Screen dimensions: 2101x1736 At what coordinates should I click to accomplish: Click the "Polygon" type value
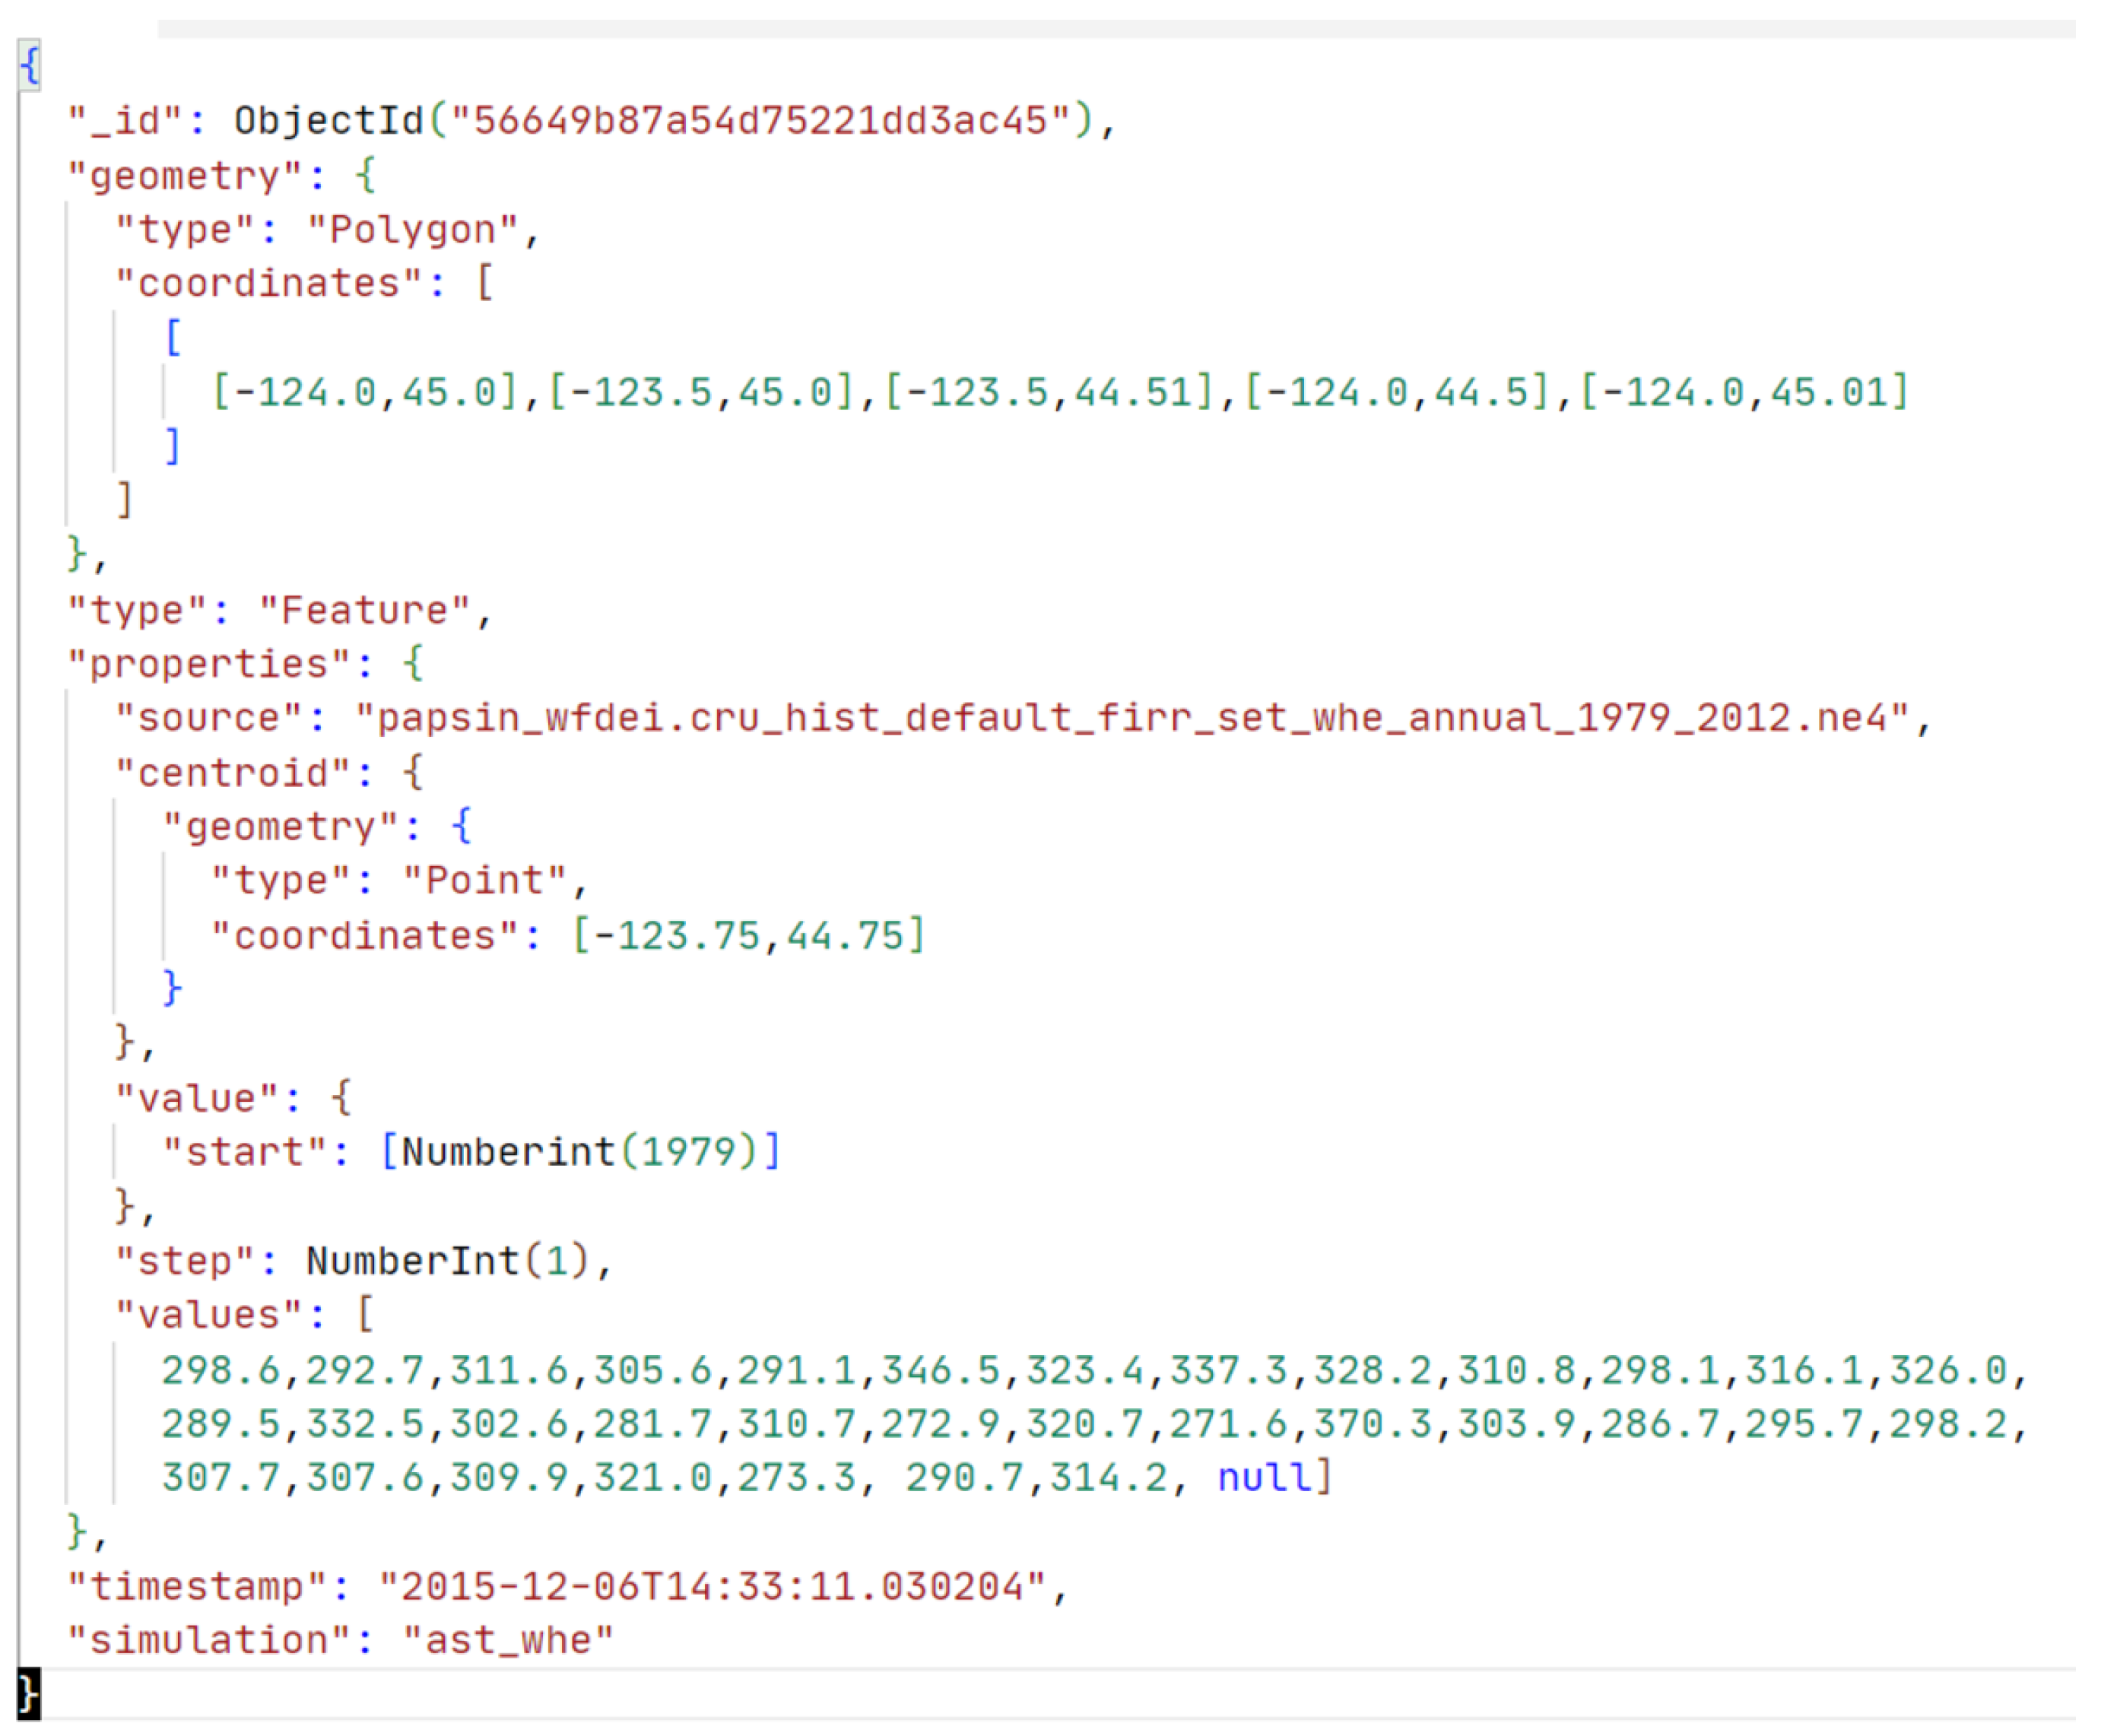point(412,230)
